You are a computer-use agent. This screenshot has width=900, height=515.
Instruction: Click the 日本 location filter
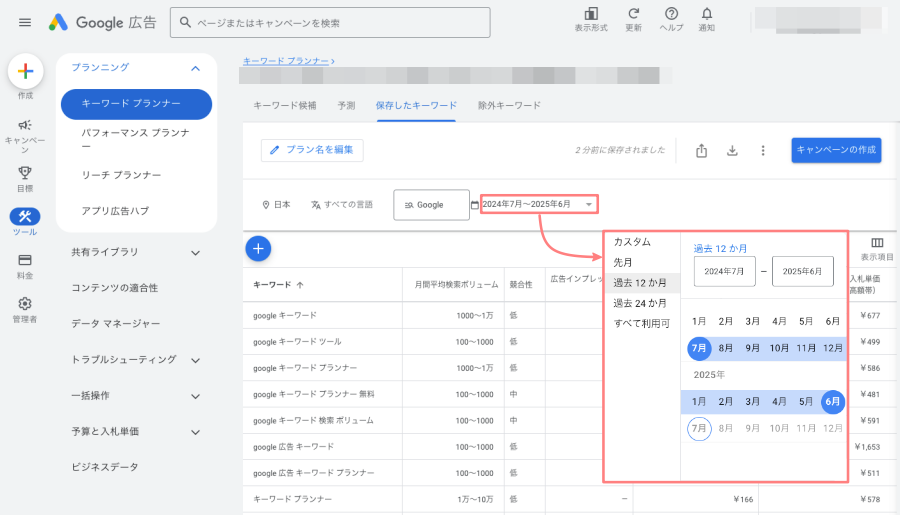[x=277, y=204]
